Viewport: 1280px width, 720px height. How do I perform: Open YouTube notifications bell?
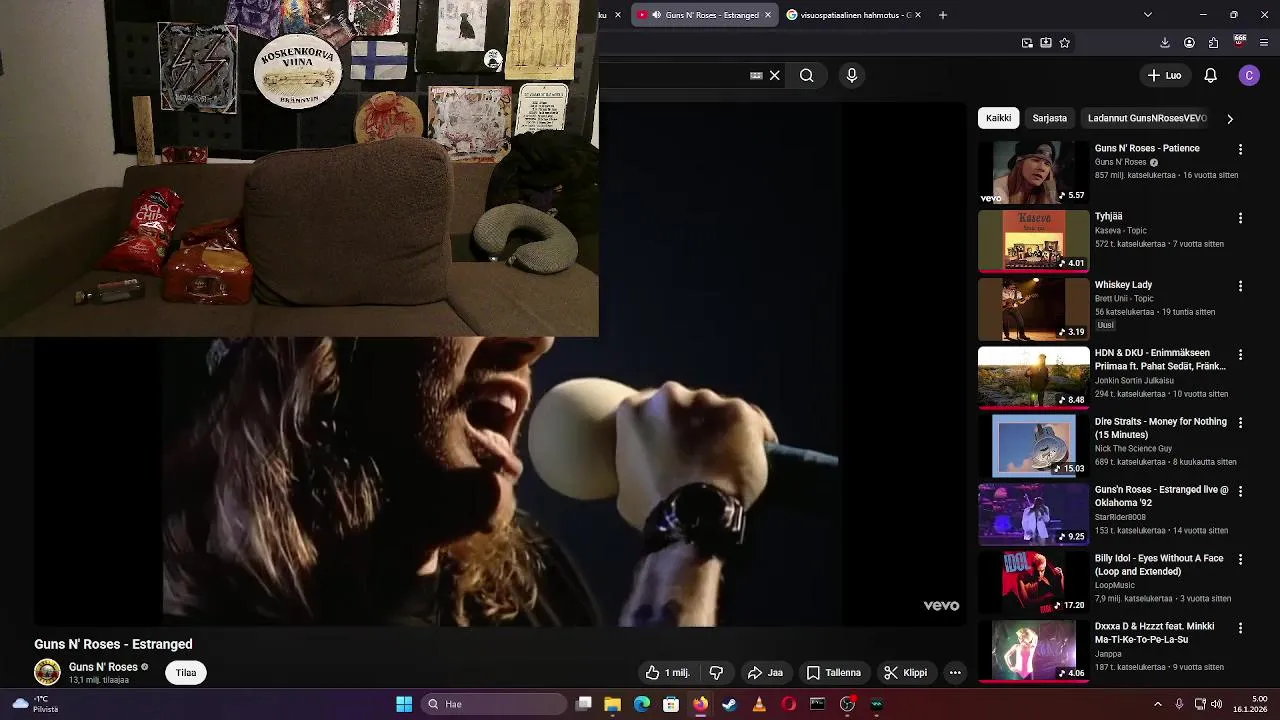click(x=1210, y=75)
